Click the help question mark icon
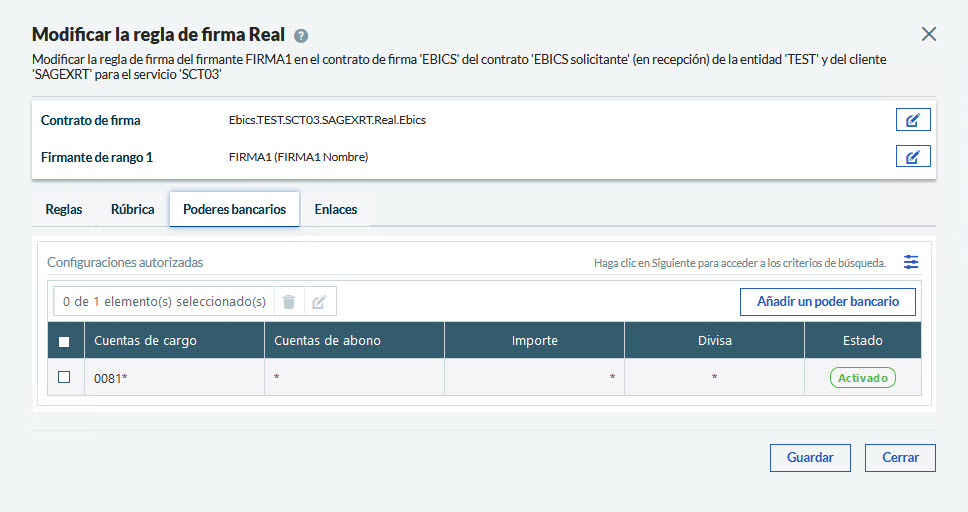968x512 pixels. coord(301,35)
